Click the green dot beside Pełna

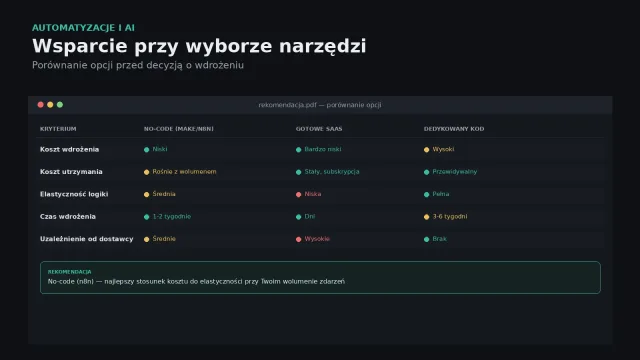point(427,195)
